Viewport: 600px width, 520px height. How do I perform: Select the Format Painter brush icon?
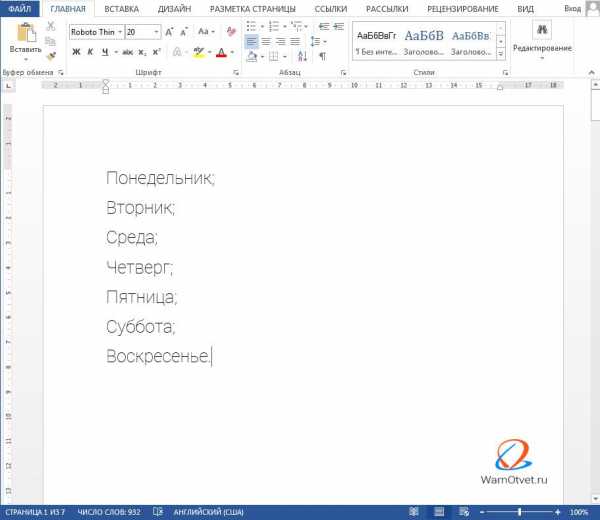coord(51,56)
